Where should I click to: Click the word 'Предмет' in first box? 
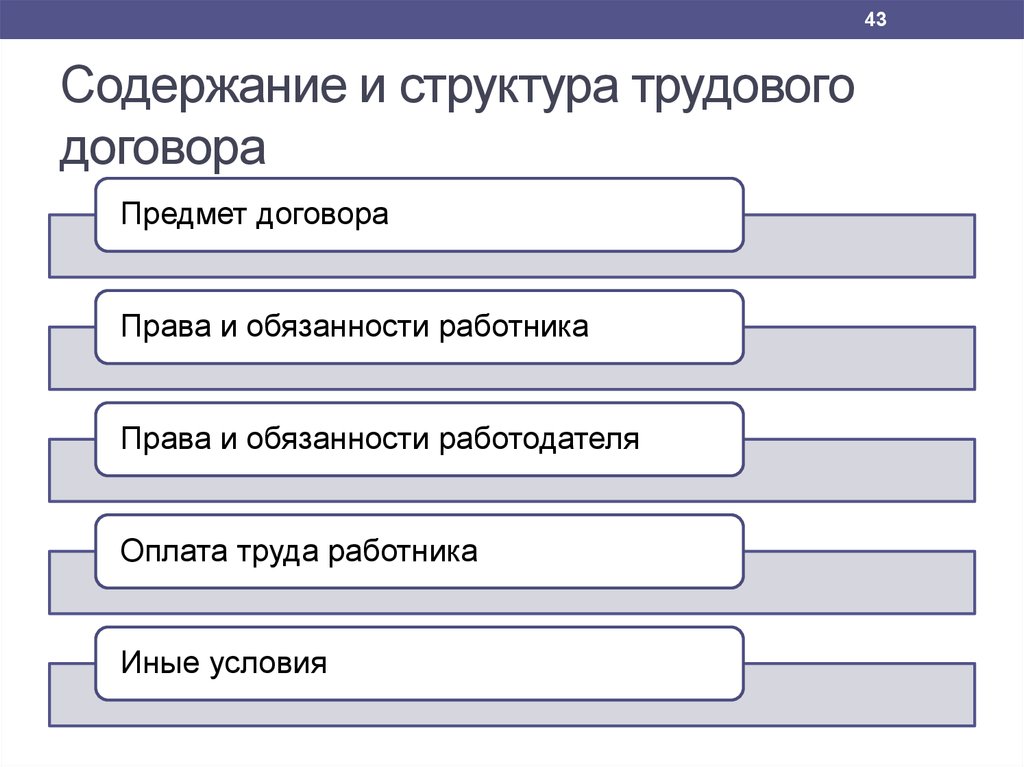[184, 215]
